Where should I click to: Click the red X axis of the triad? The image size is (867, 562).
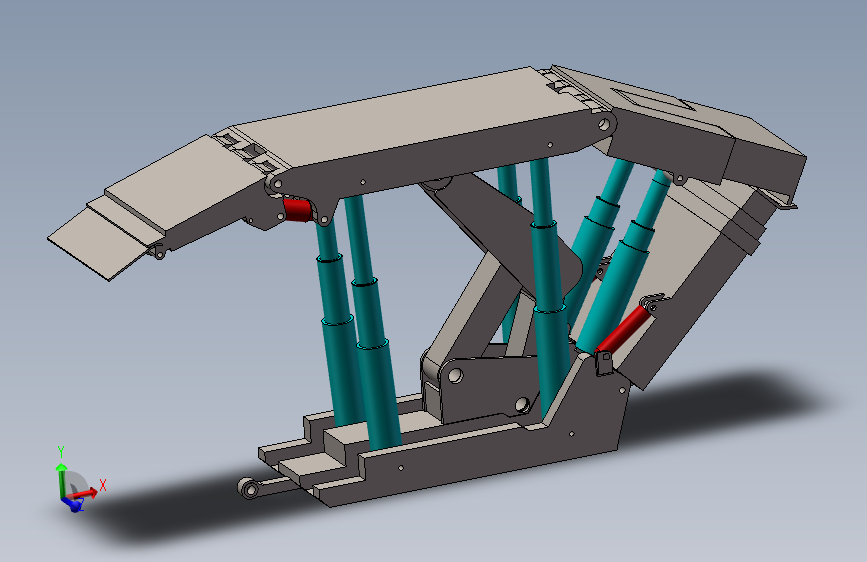(84, 492)
